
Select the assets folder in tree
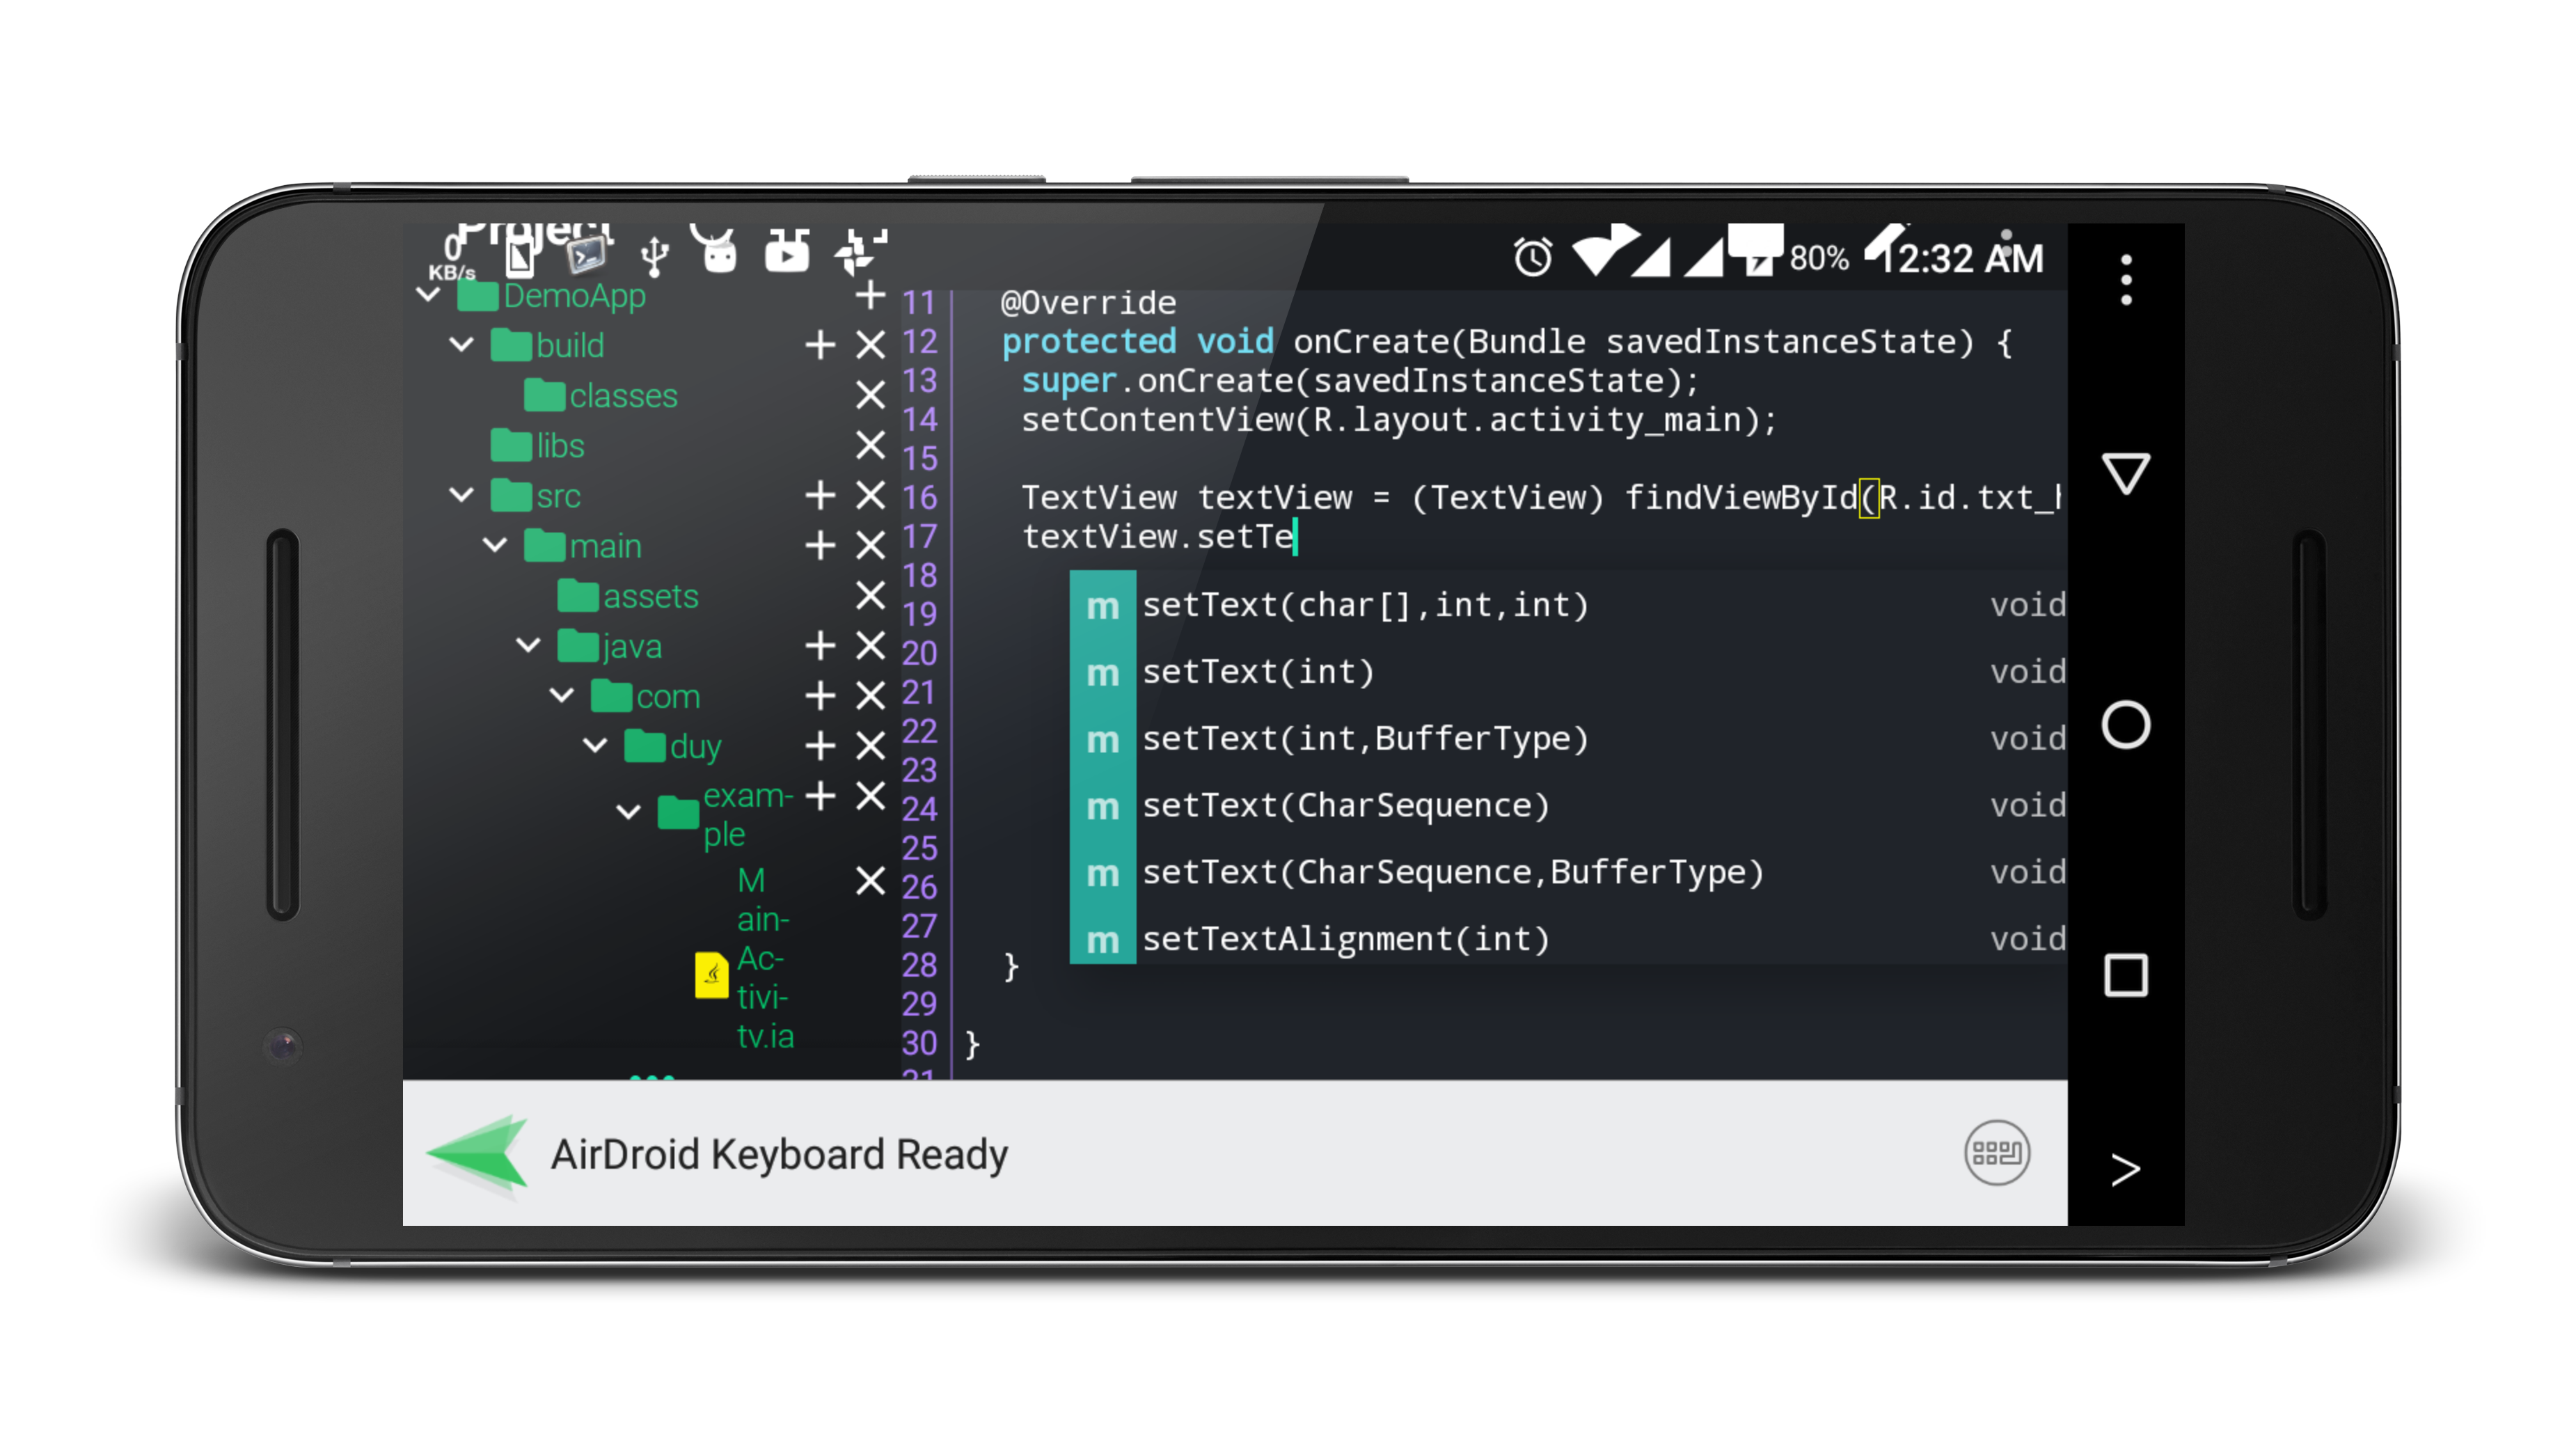[649, 596]
